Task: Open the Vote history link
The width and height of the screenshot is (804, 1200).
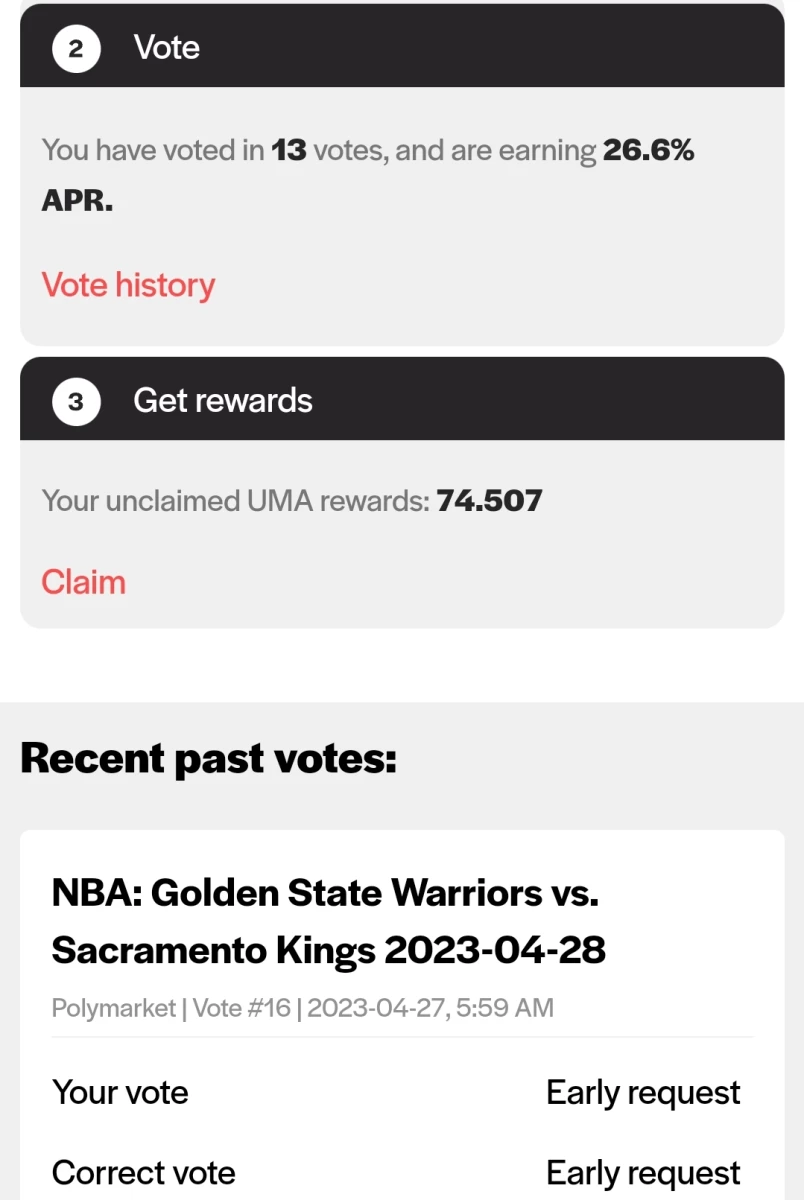Action: click(128, 285)
